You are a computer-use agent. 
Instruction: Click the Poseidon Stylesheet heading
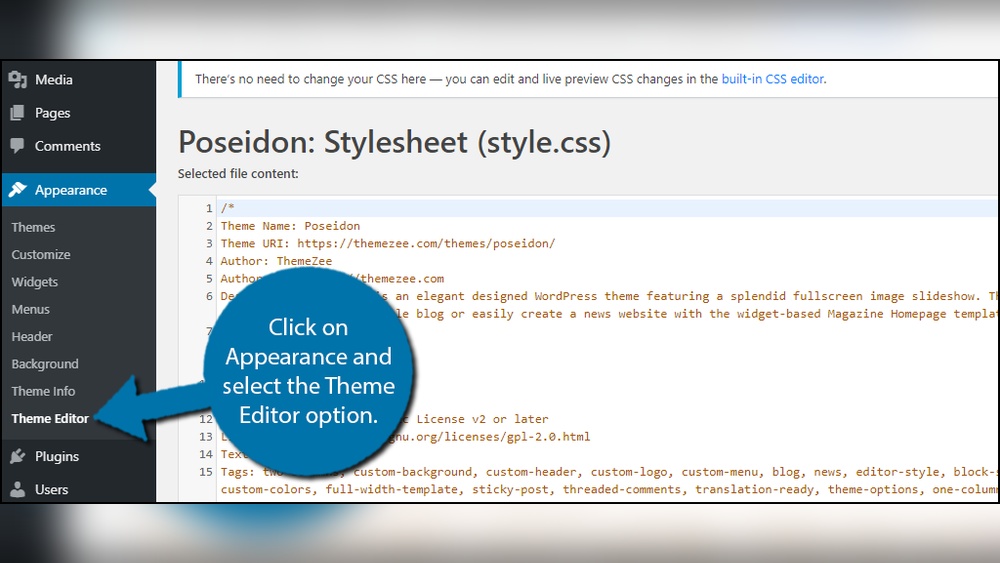tap(394, 142)
